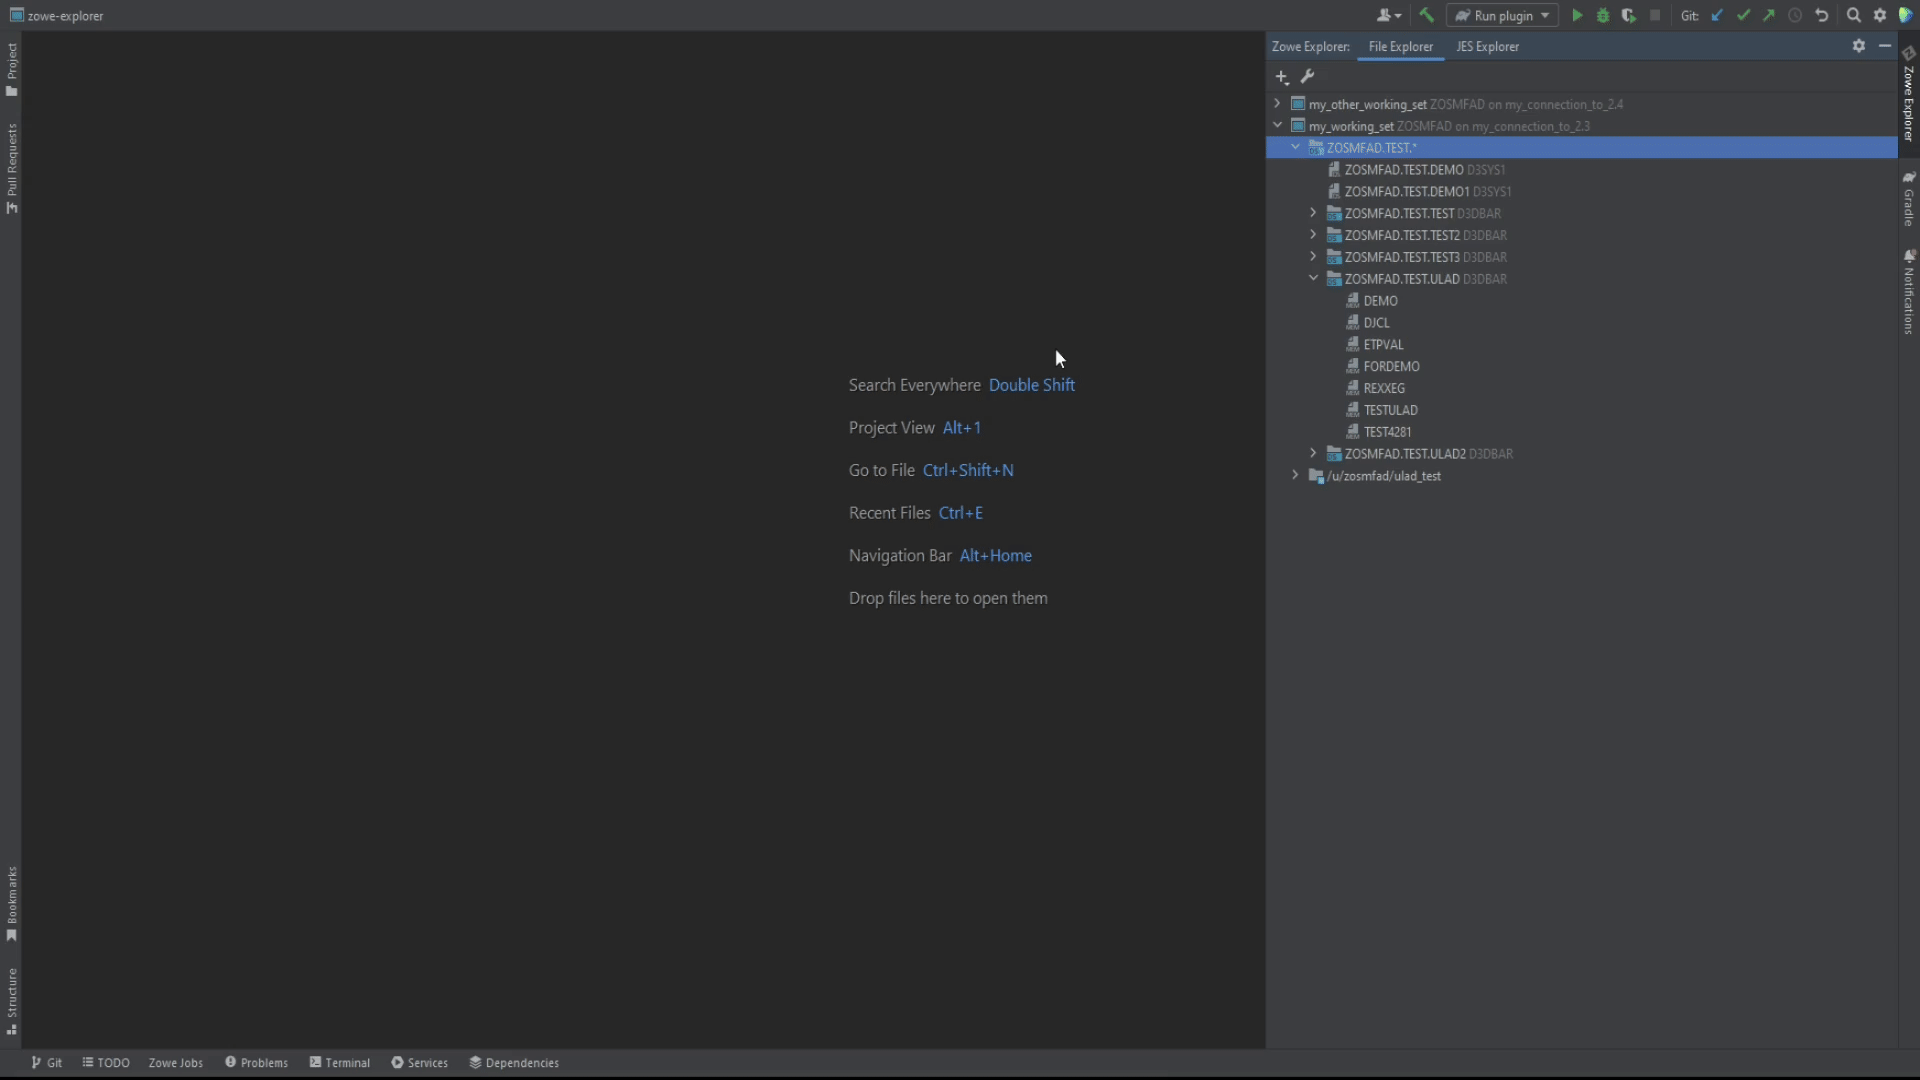Toggle the Zowe Jobs tool window
Viewport: 1920px width, 1080px height.
(x=175, y=1063)
